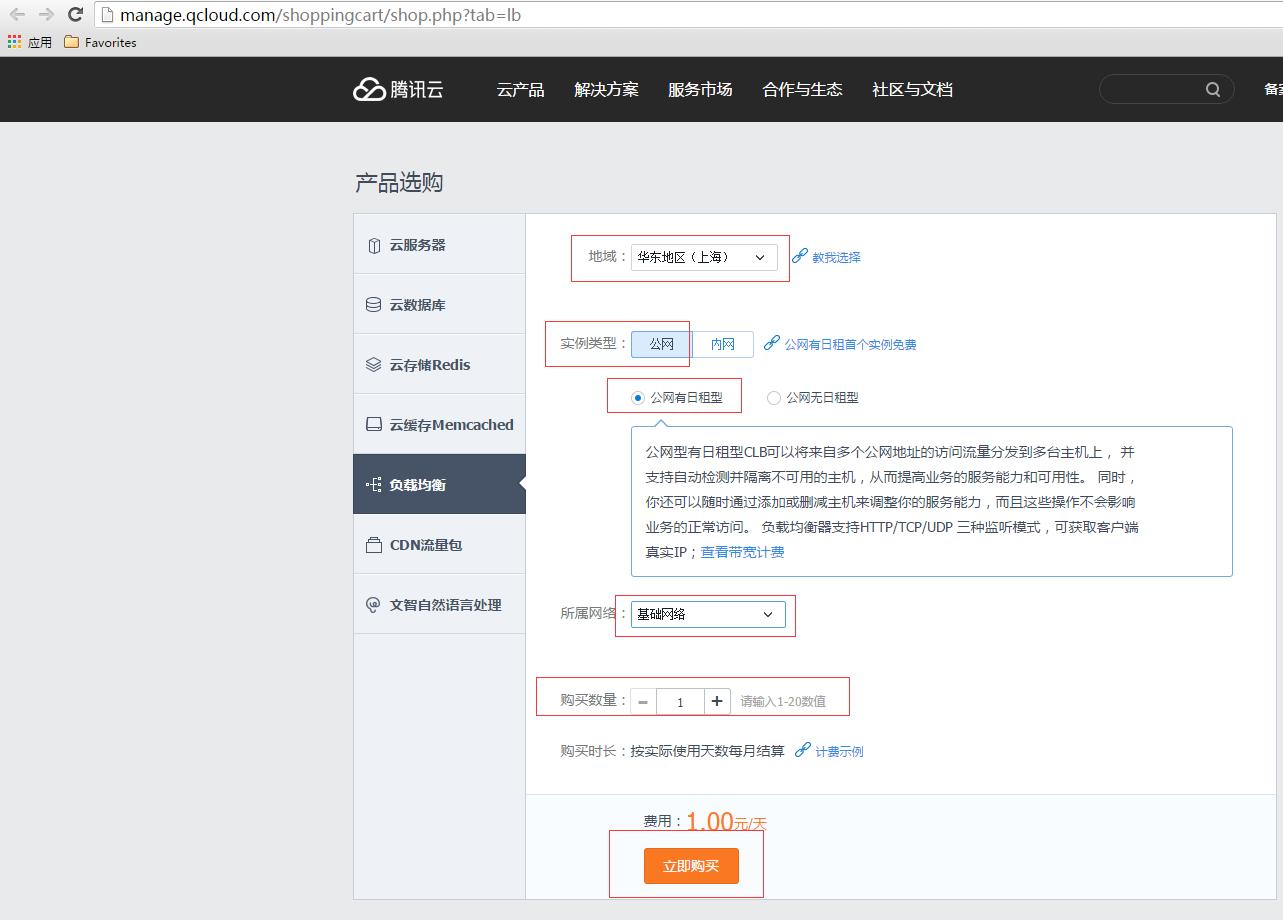Click the 云数据库 sidebar icon
Screen dimensions: 1283x920
(x=374, y=305)
